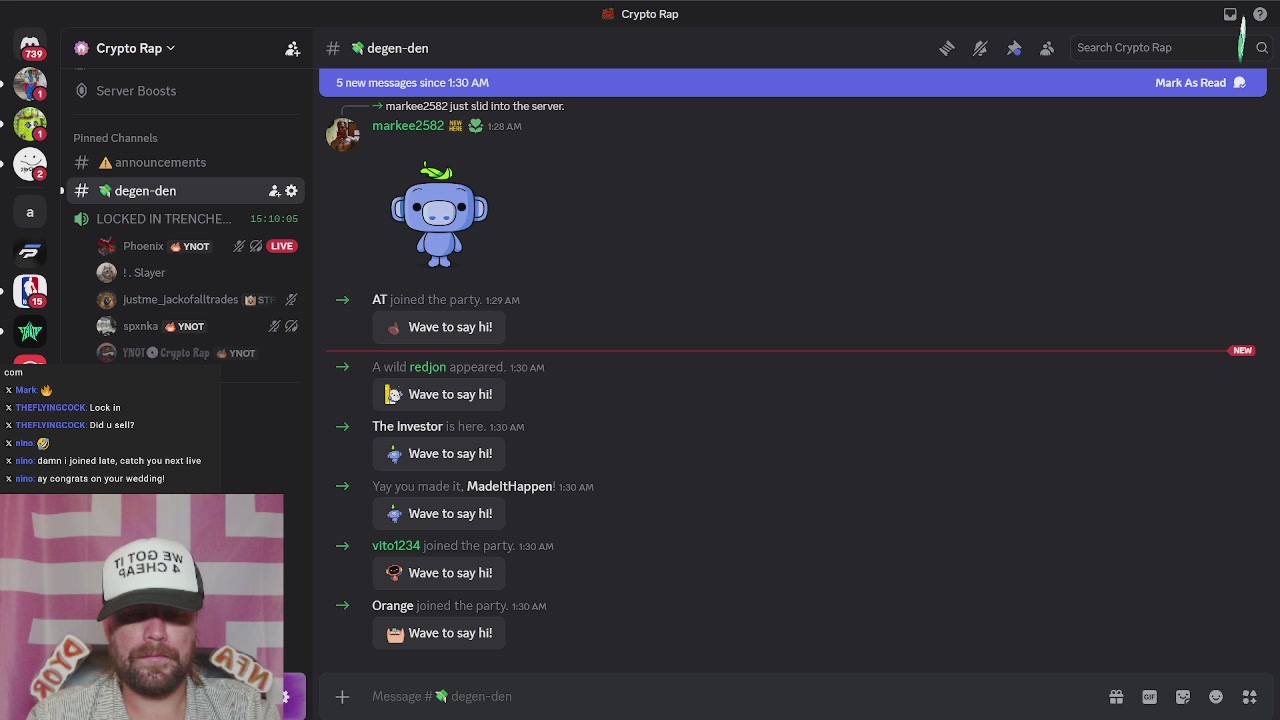Screen dimensions: 1280x720
Task: Select the degen-den channel in sidebar
Action: [x=185, y=191]
